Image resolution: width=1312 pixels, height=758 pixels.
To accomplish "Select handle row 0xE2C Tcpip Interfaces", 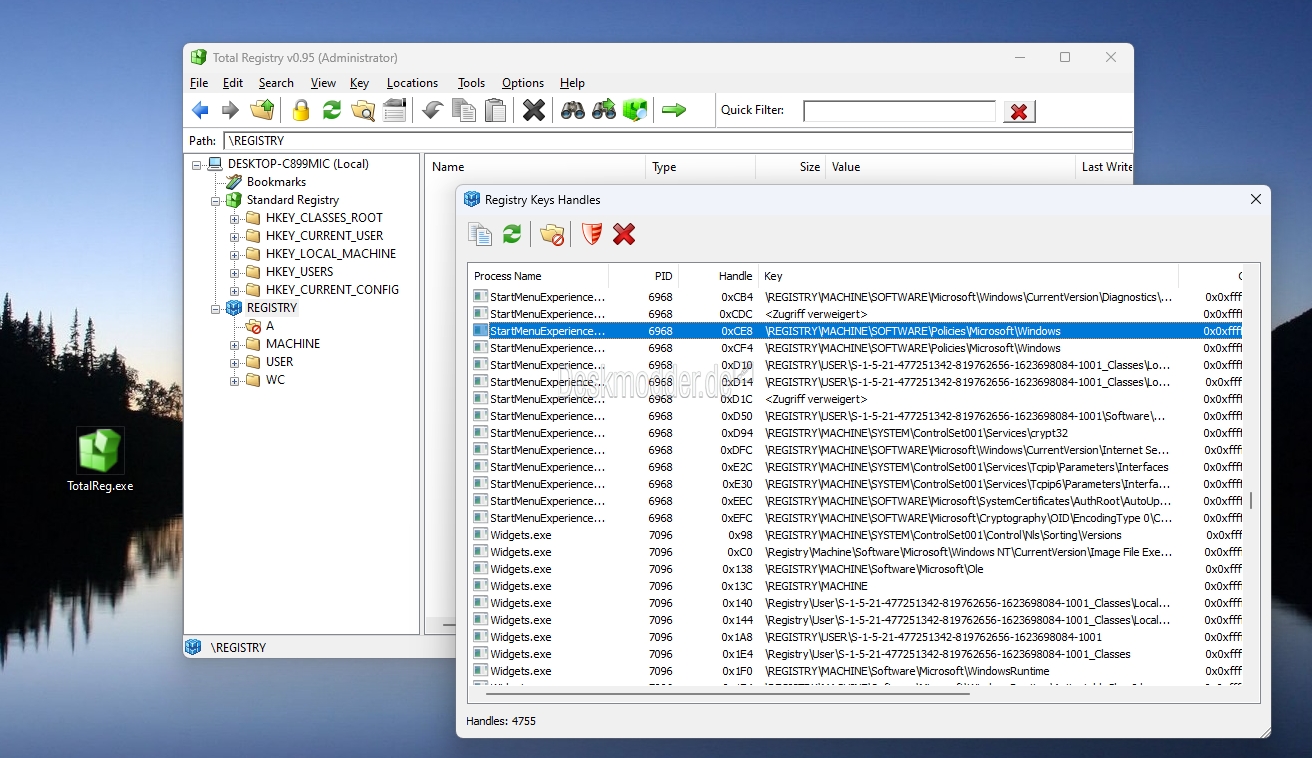I will [x=856, y=467].
